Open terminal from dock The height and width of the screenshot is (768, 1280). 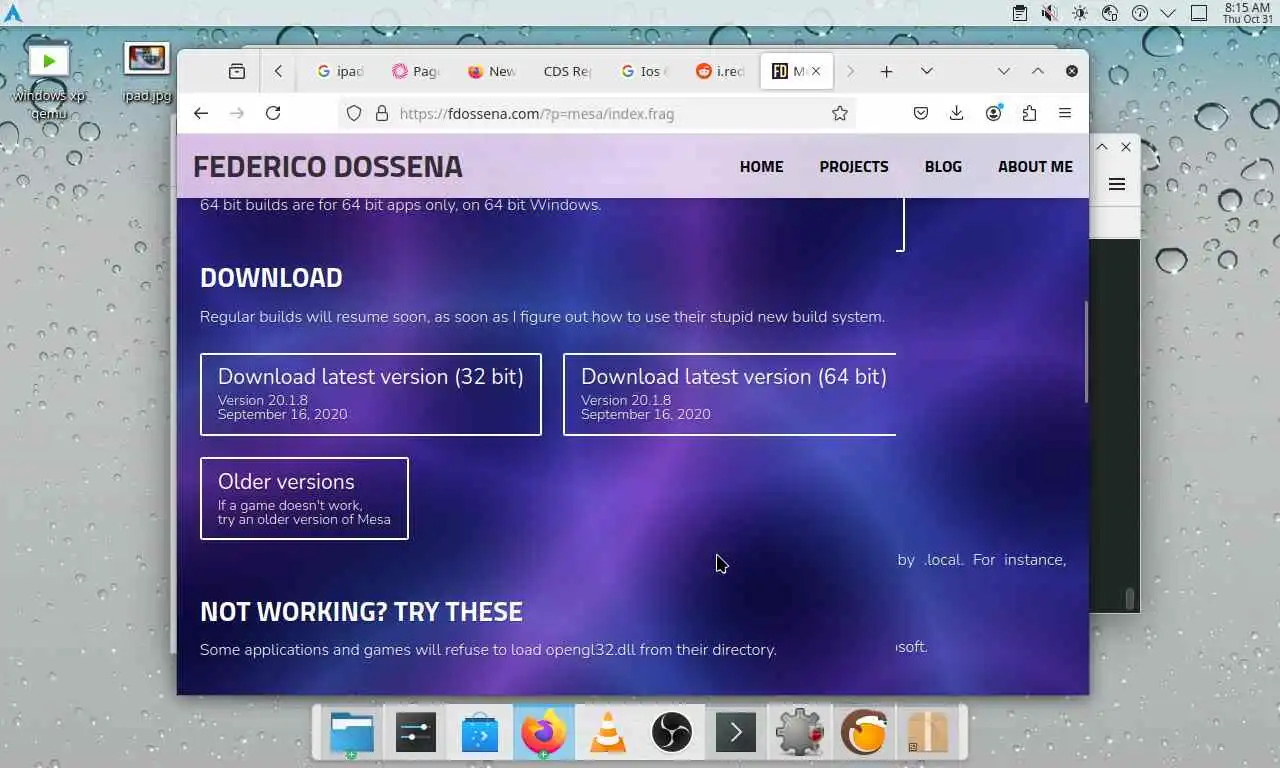point(736,734)
